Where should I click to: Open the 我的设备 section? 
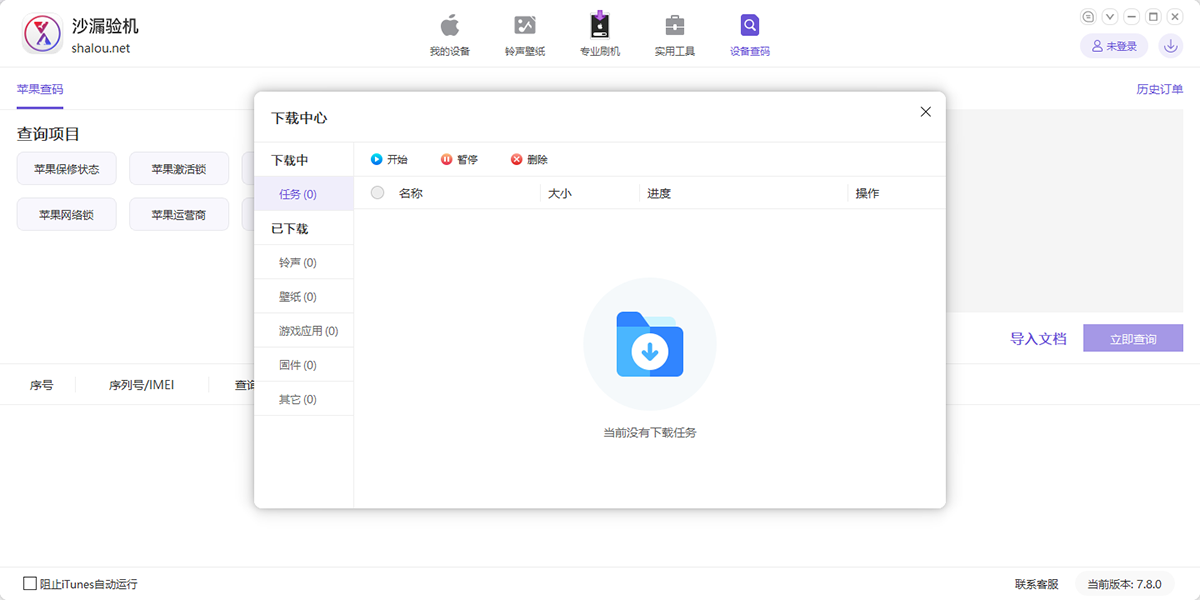click(x=449, y=36)
